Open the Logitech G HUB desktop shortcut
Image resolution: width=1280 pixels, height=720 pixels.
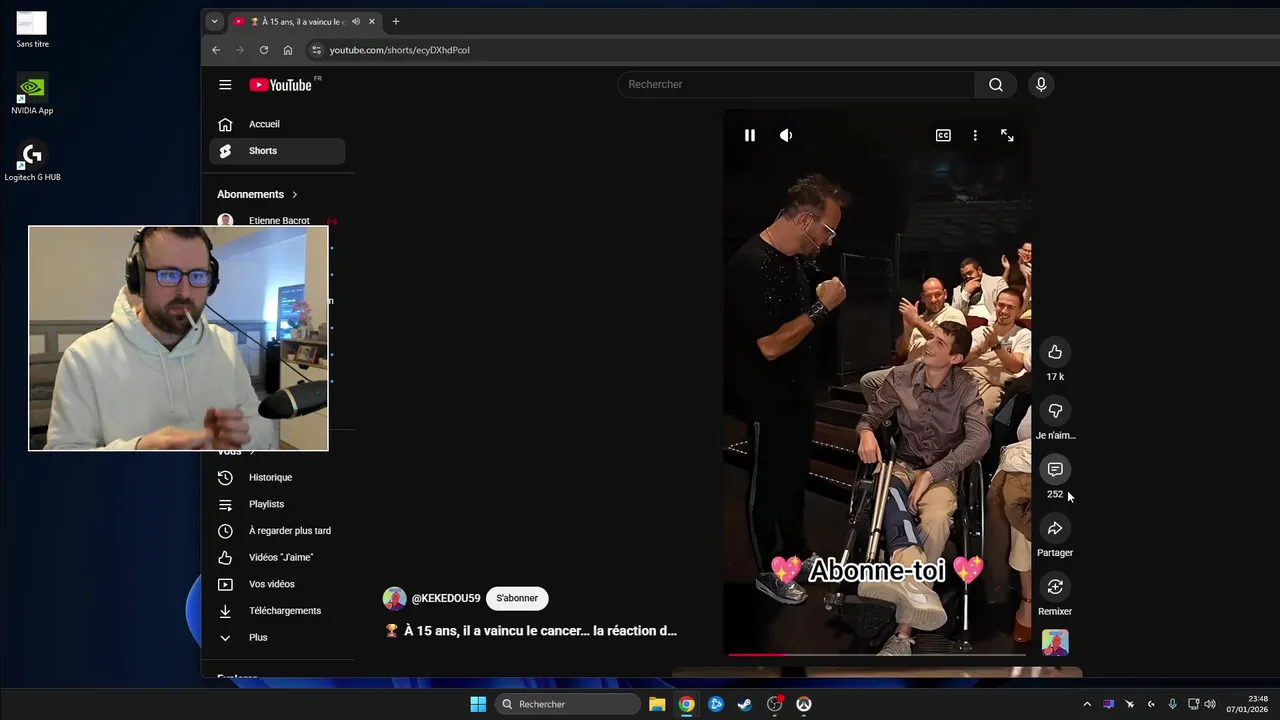[32, 161]
